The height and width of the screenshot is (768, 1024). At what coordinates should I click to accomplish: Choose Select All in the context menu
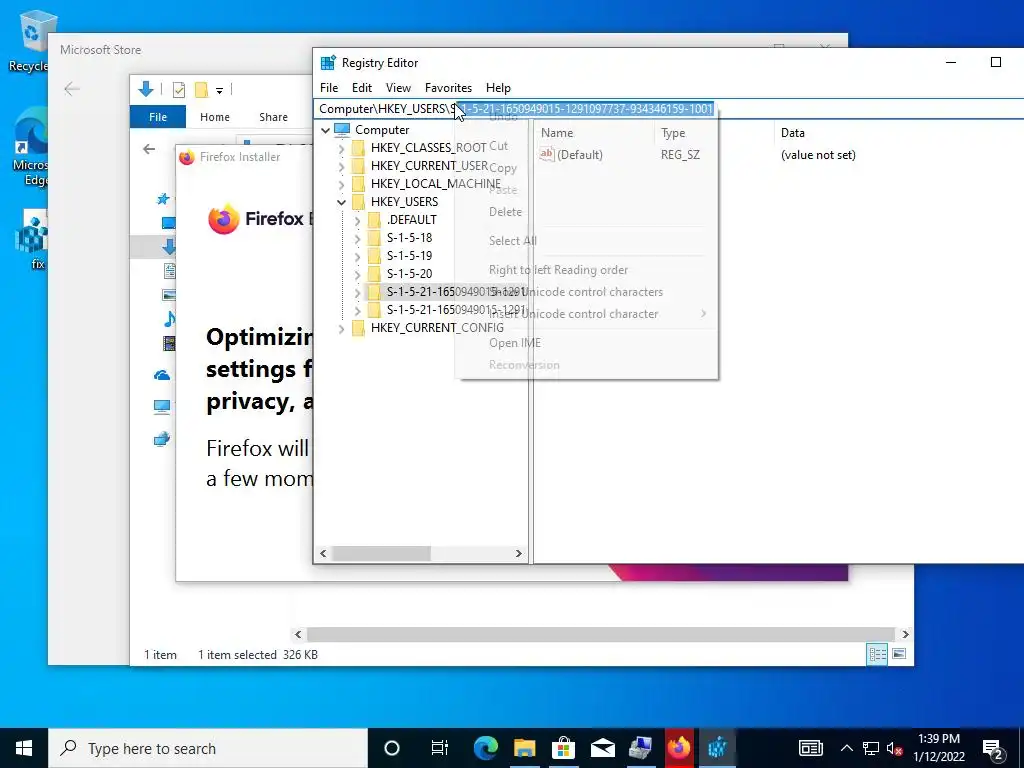click(x=513, y=241)
